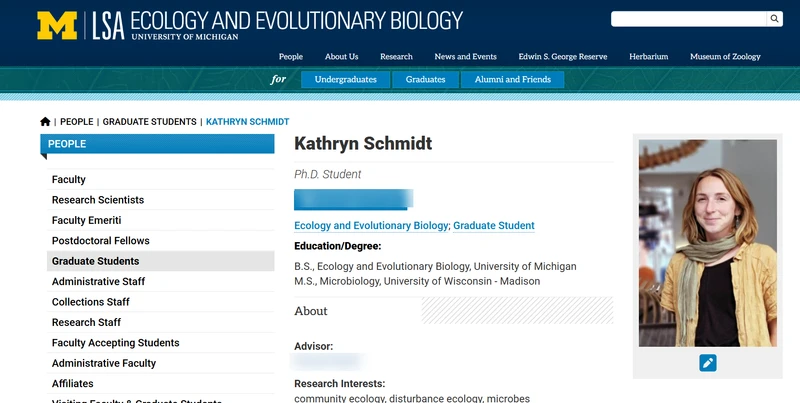Image resolution: width=800 pixels, height=403 pixels.
Task: Select Postdoctoral Fellows in the sidebar
Action: [160, 241]
